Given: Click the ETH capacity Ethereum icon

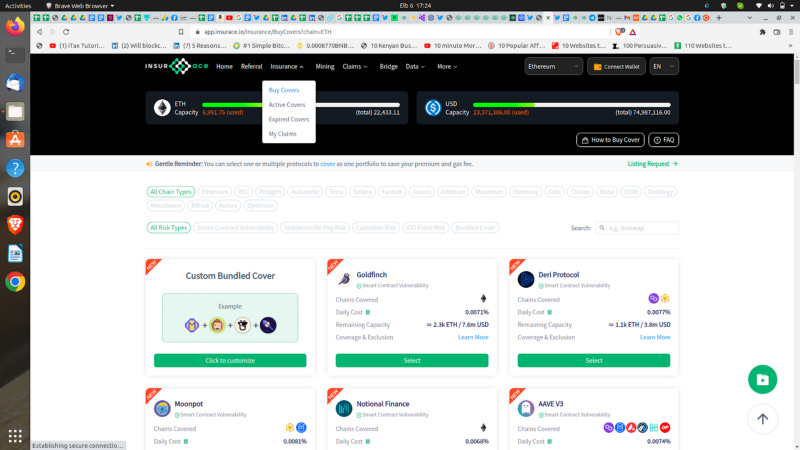Looking at the screenshot, I should click(162, 108).
